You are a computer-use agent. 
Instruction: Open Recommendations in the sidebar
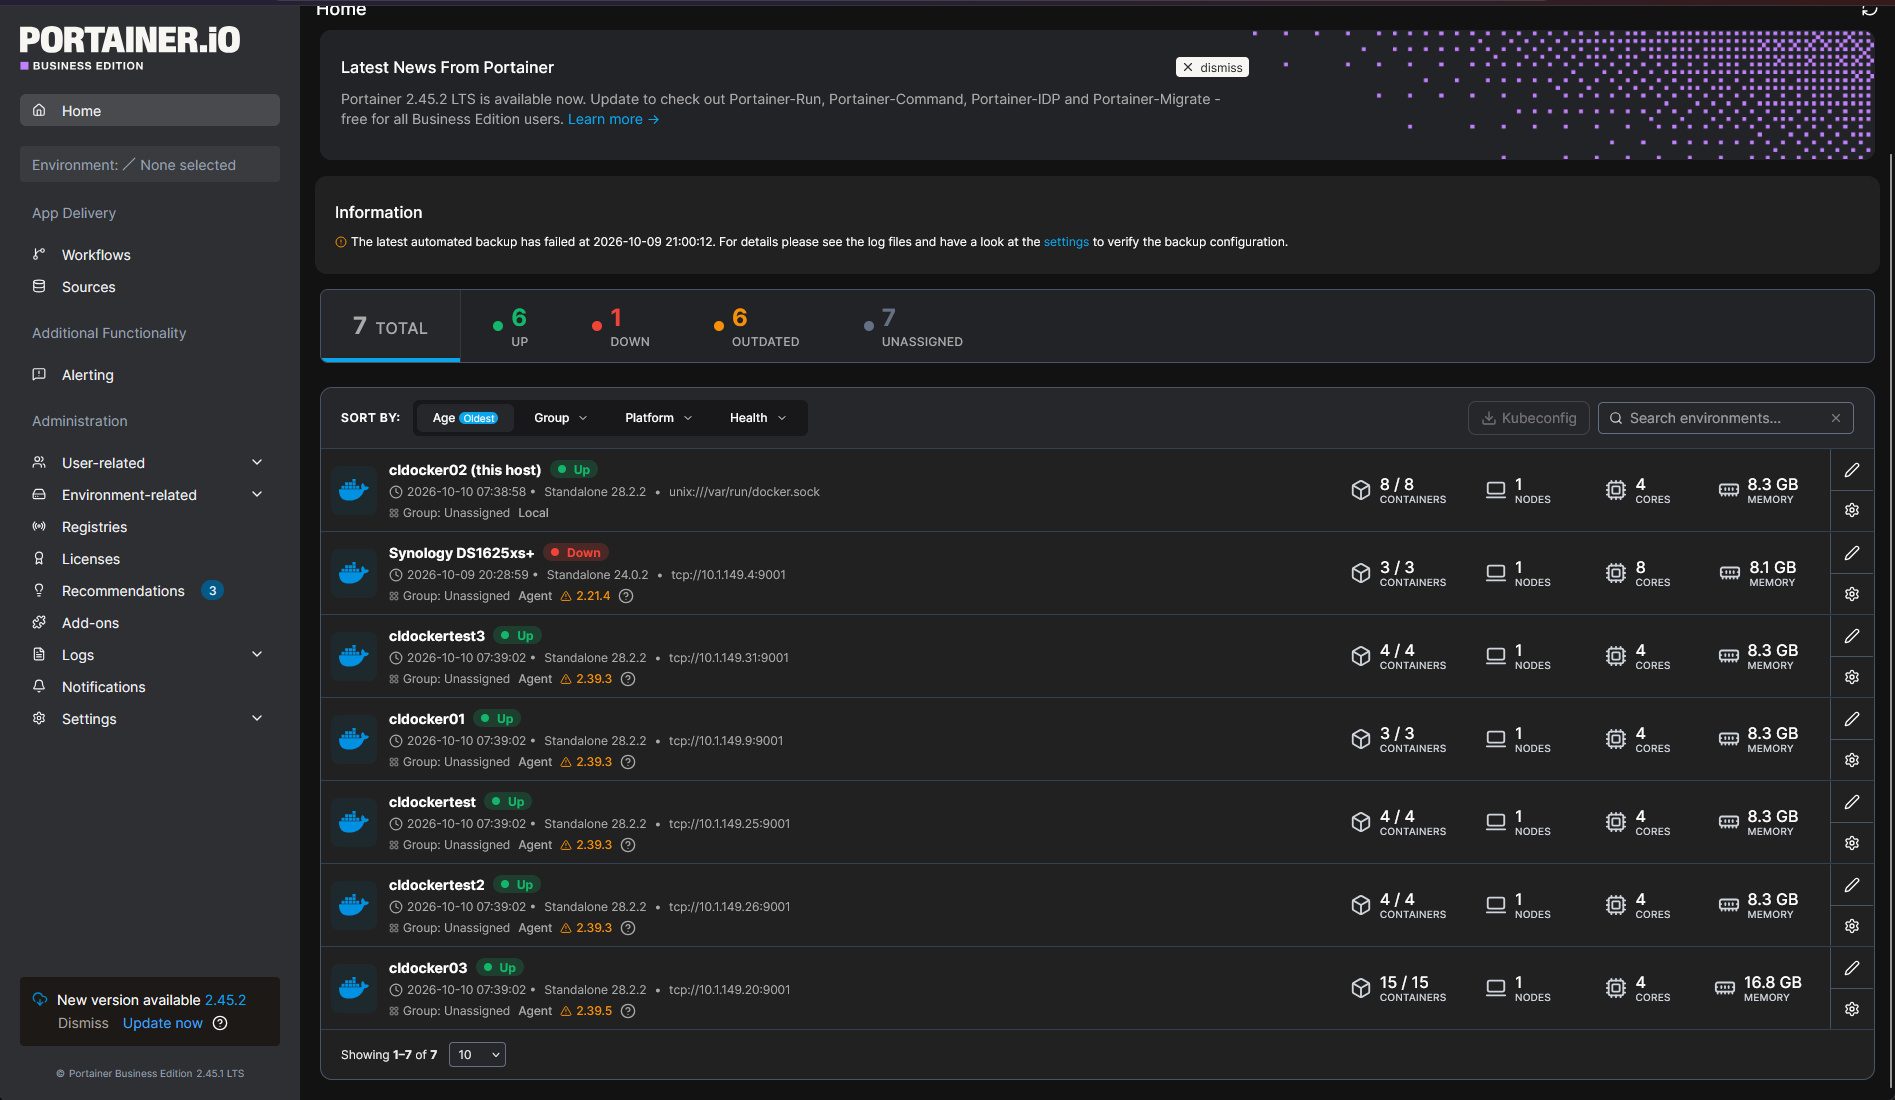[x=123, y=591]
